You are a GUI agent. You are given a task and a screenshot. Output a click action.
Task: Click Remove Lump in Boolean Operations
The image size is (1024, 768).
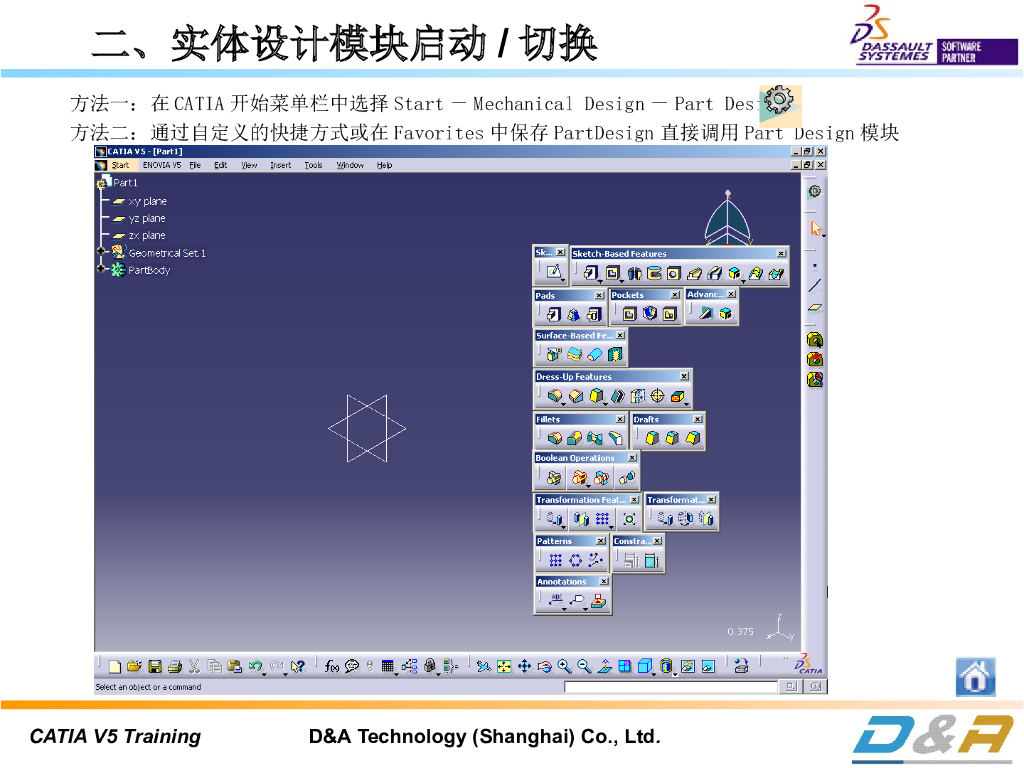click(x=627, y=478)
